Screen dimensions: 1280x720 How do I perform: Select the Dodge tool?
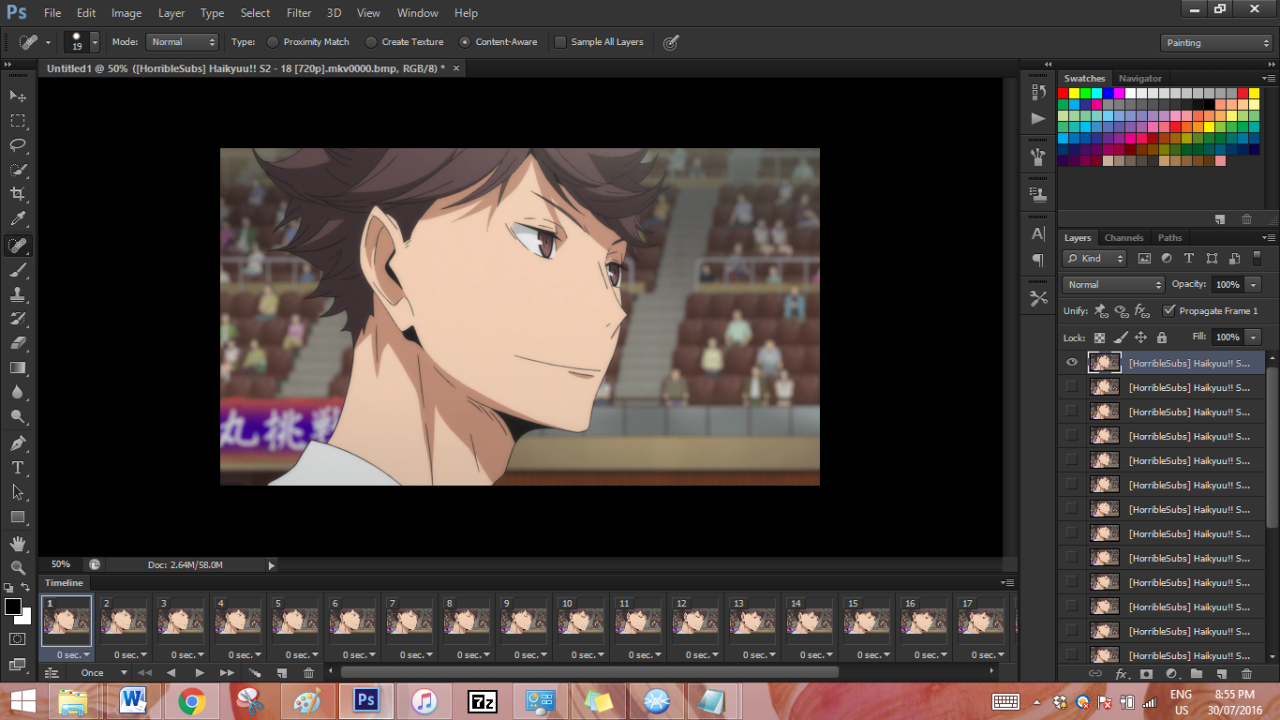(x=18, y=417)
